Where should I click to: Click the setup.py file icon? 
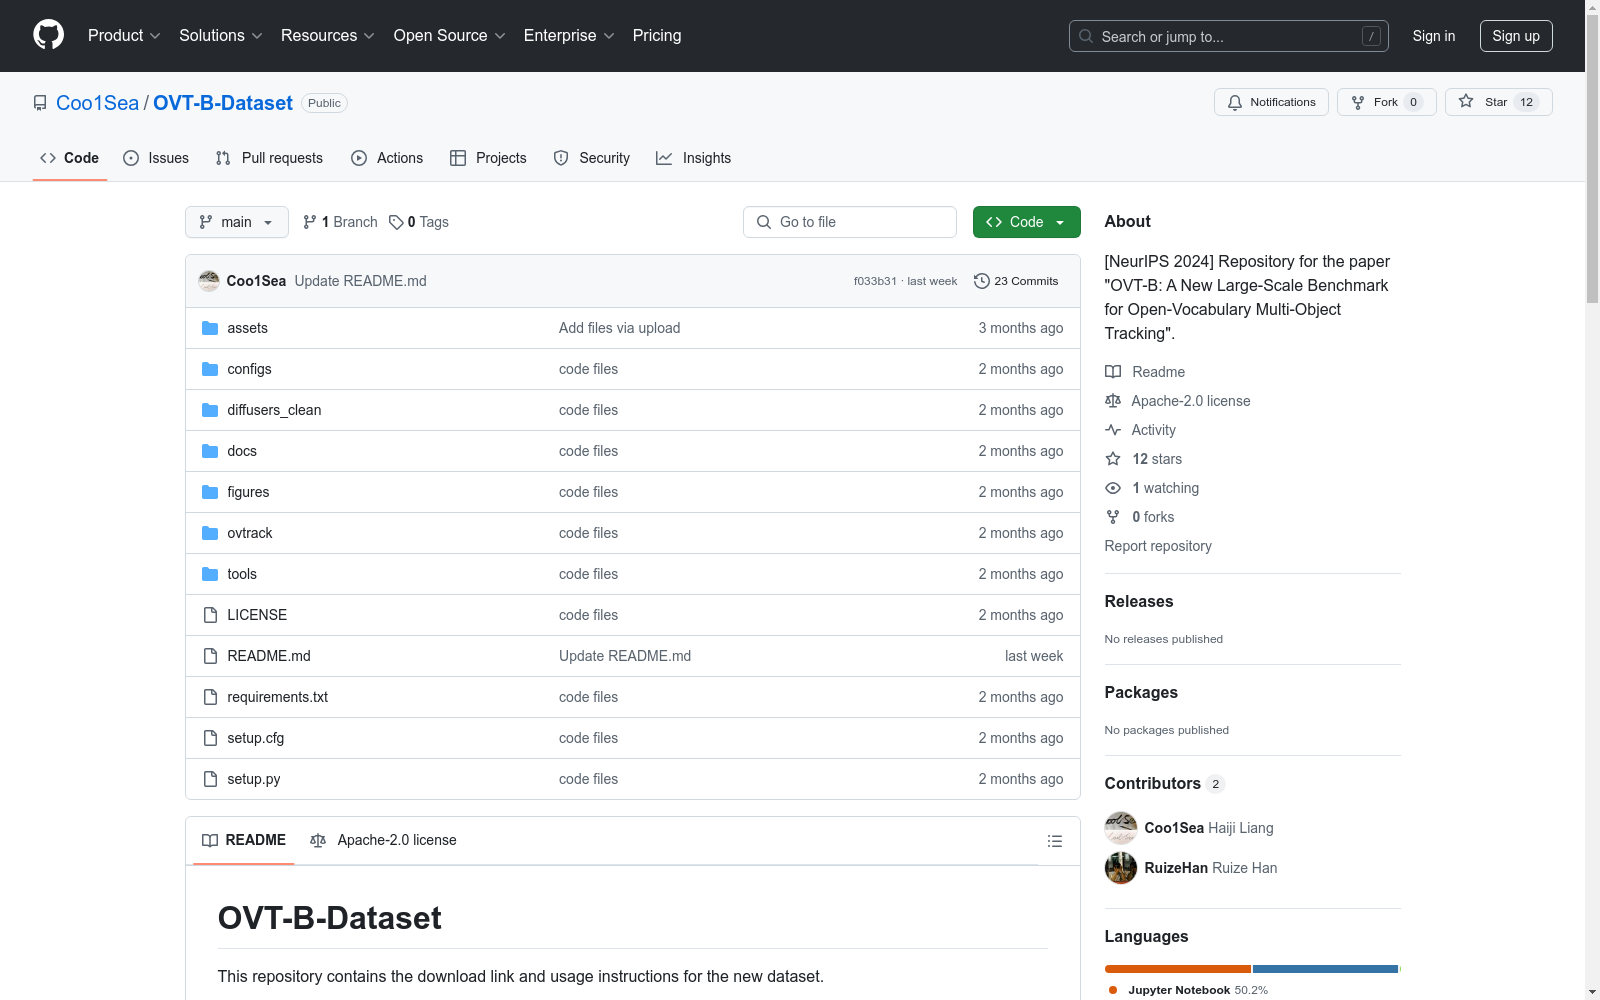click(x=210, y=779)
